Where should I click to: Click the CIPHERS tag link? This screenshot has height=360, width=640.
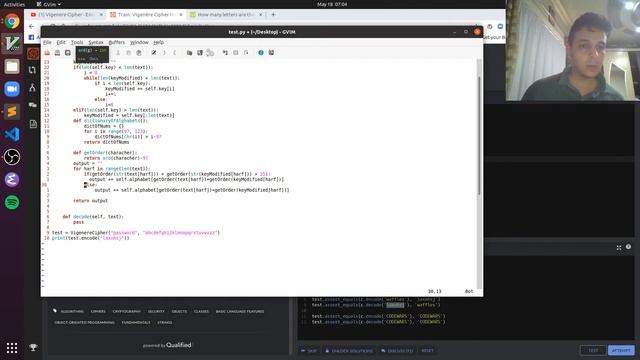click(98, 311)
